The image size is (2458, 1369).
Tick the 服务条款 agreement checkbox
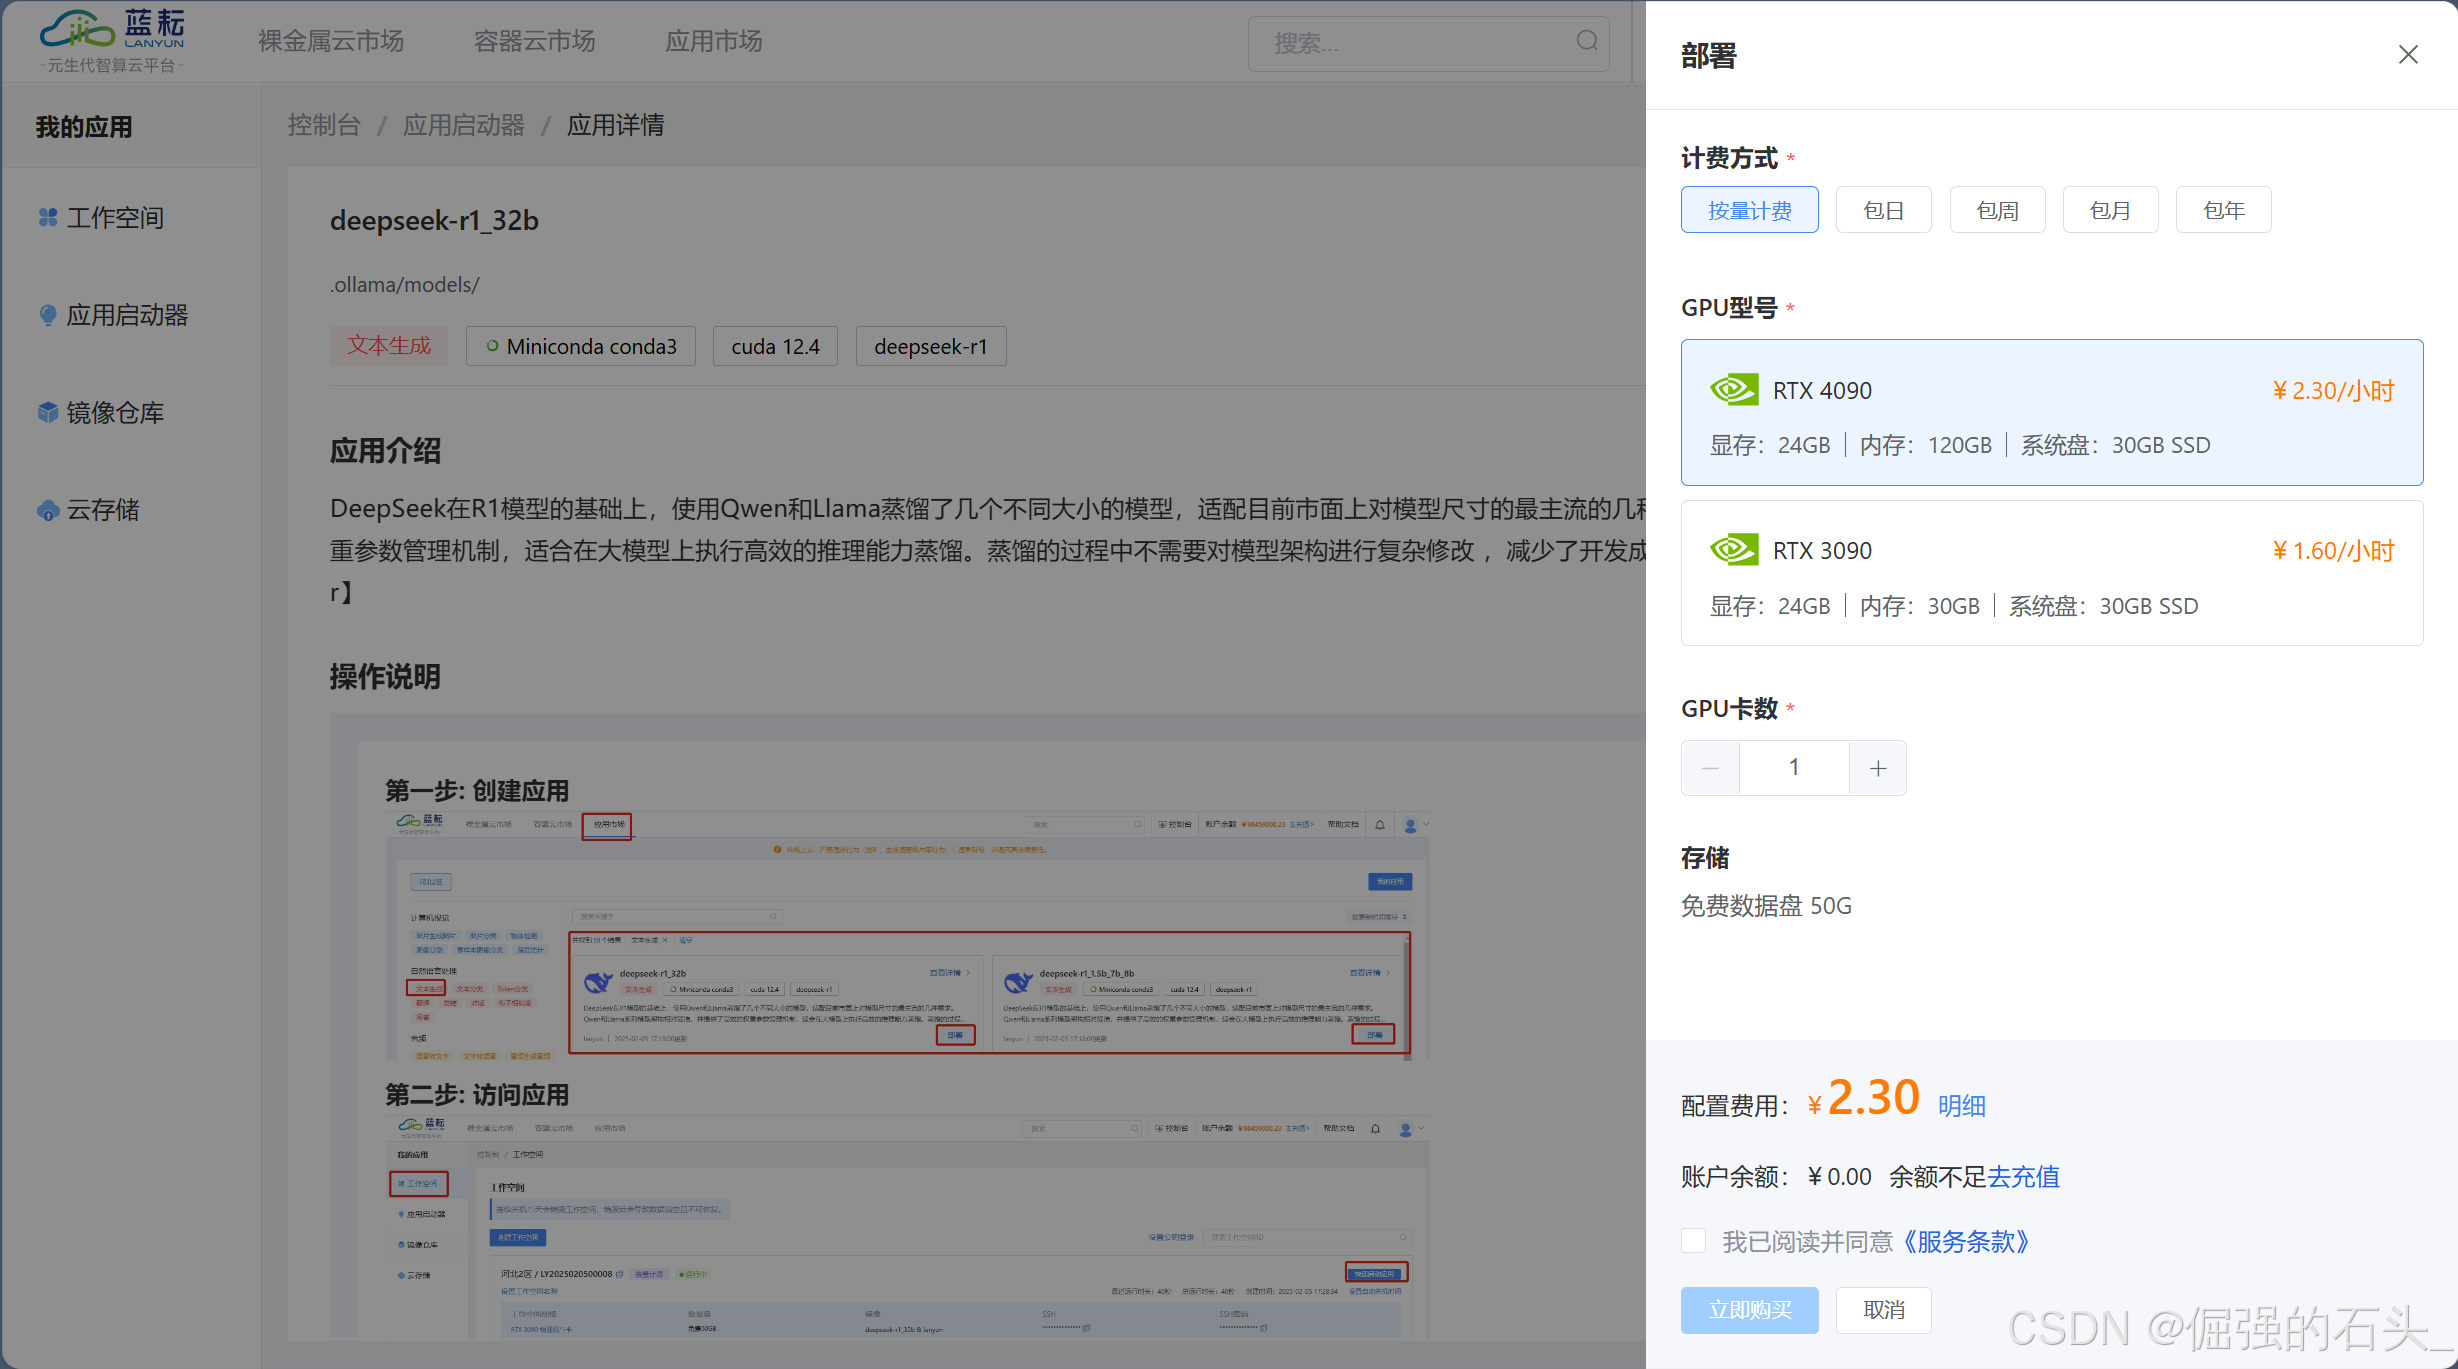(1693, 1241)
